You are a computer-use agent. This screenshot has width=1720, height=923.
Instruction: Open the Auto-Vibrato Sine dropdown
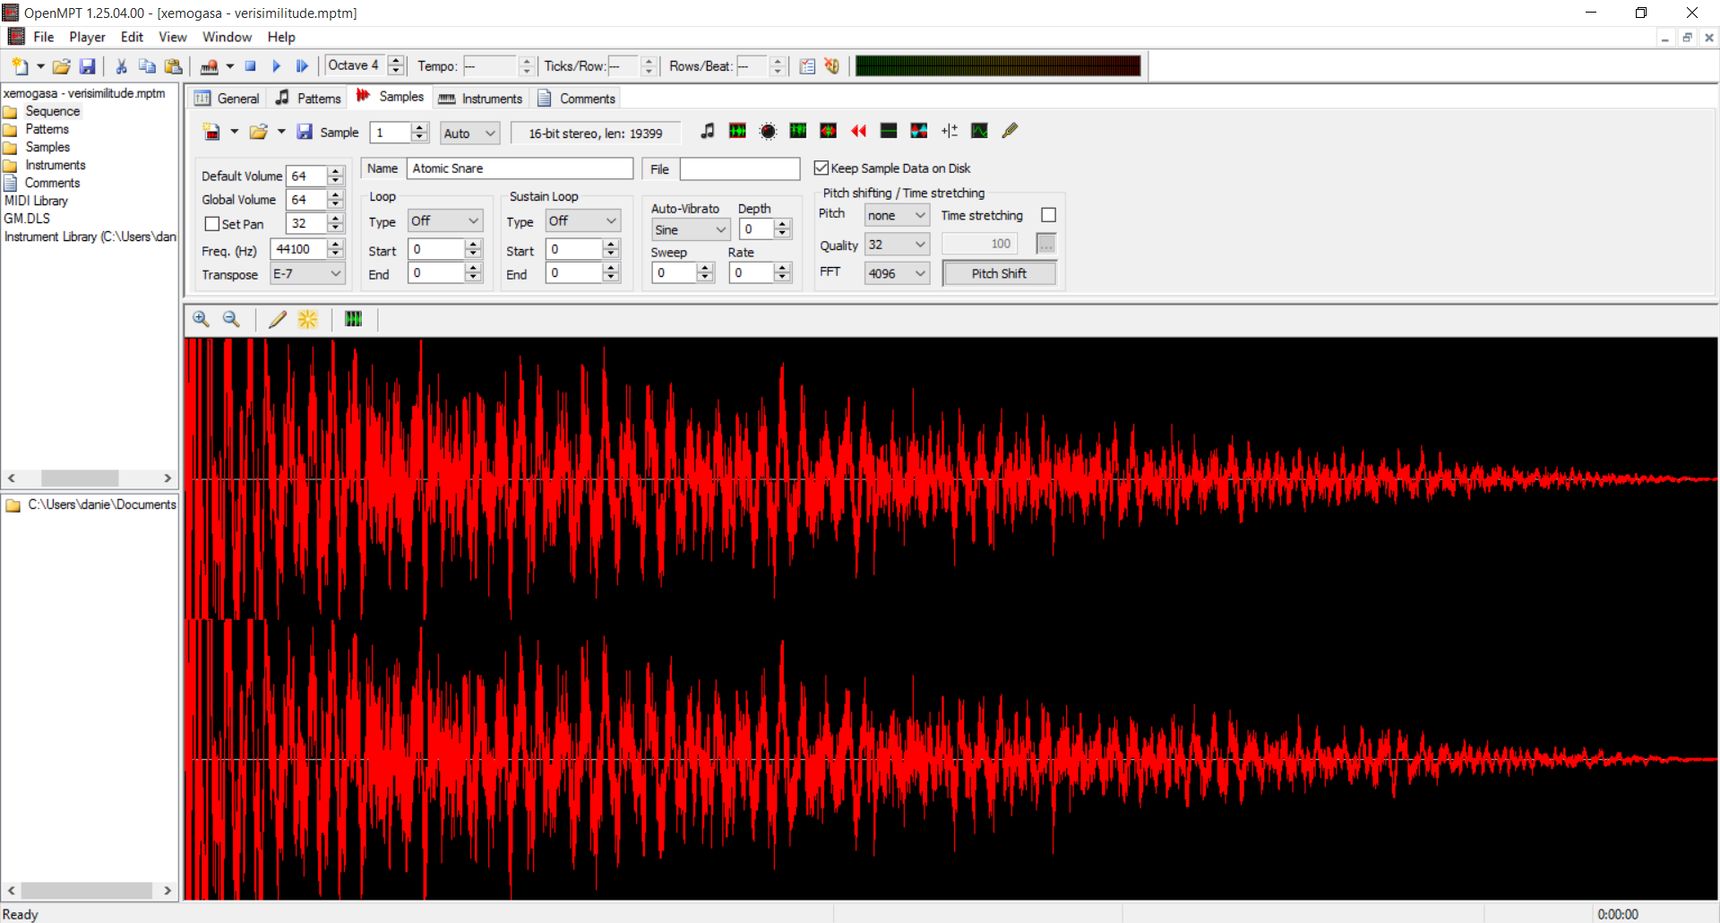[690, 230]
